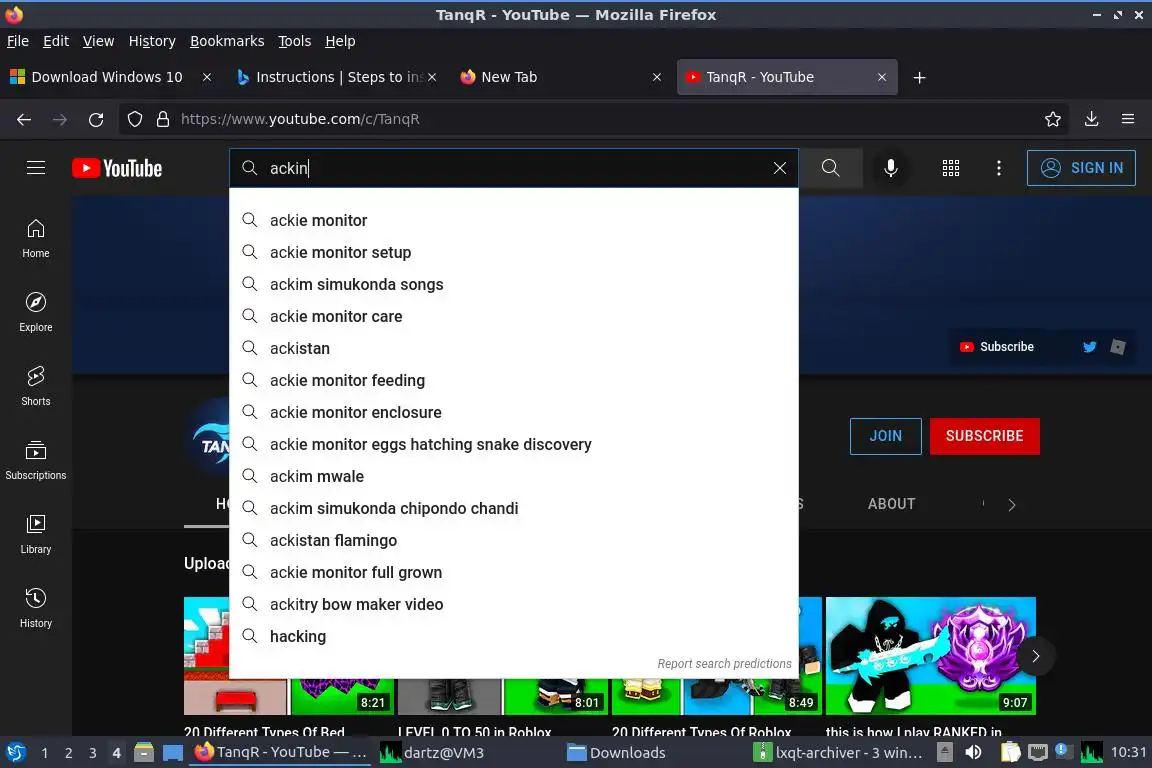This screenshot has width=1152, height=768.
Task: Open the taskbar start menu icon
Action: click(15, 752)
